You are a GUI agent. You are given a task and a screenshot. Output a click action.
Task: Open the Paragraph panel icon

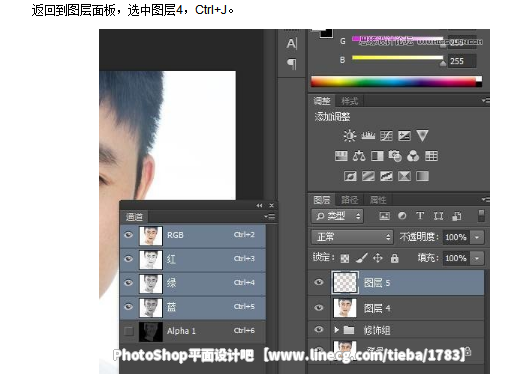click(292, 63)
